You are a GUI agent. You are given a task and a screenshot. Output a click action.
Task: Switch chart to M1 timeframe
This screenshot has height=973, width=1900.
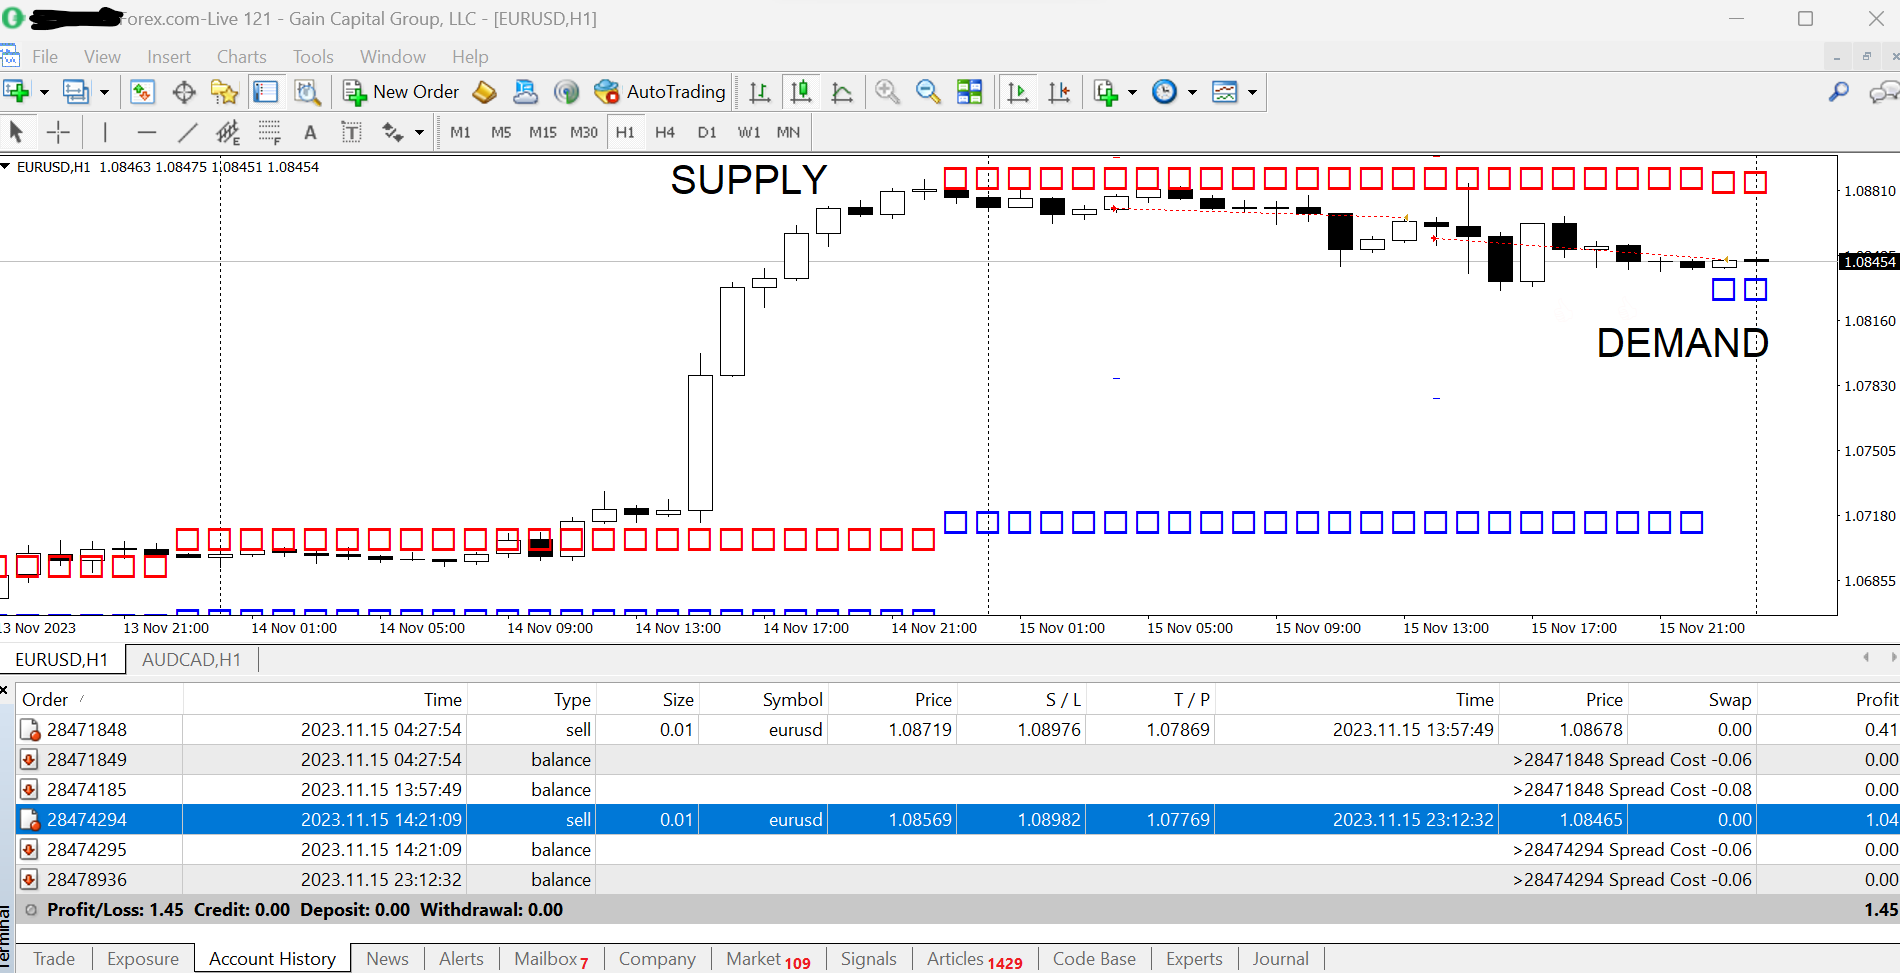pyautogui.click(x=460, y=132)
